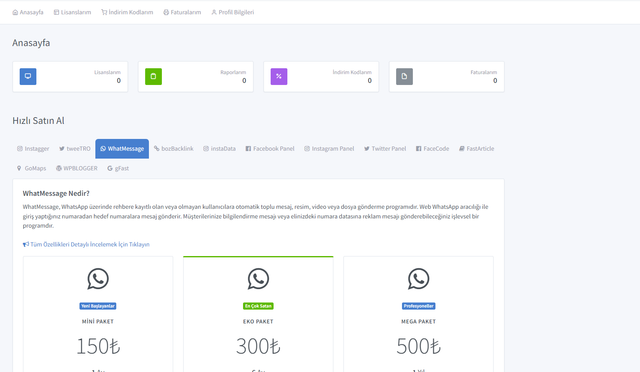Click the MEGA PAKET title

[x=418, y=321]
